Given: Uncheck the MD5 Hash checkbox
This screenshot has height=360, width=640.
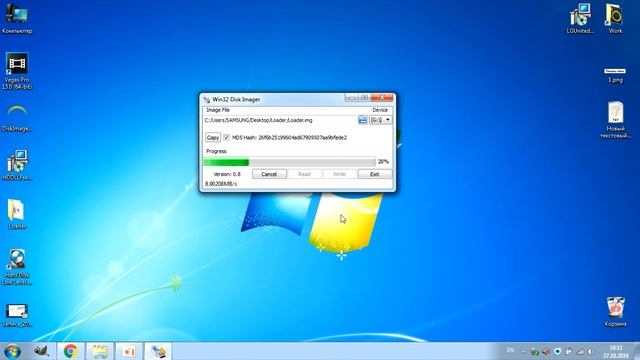Looking at the screenshot, I should (227, 138).
